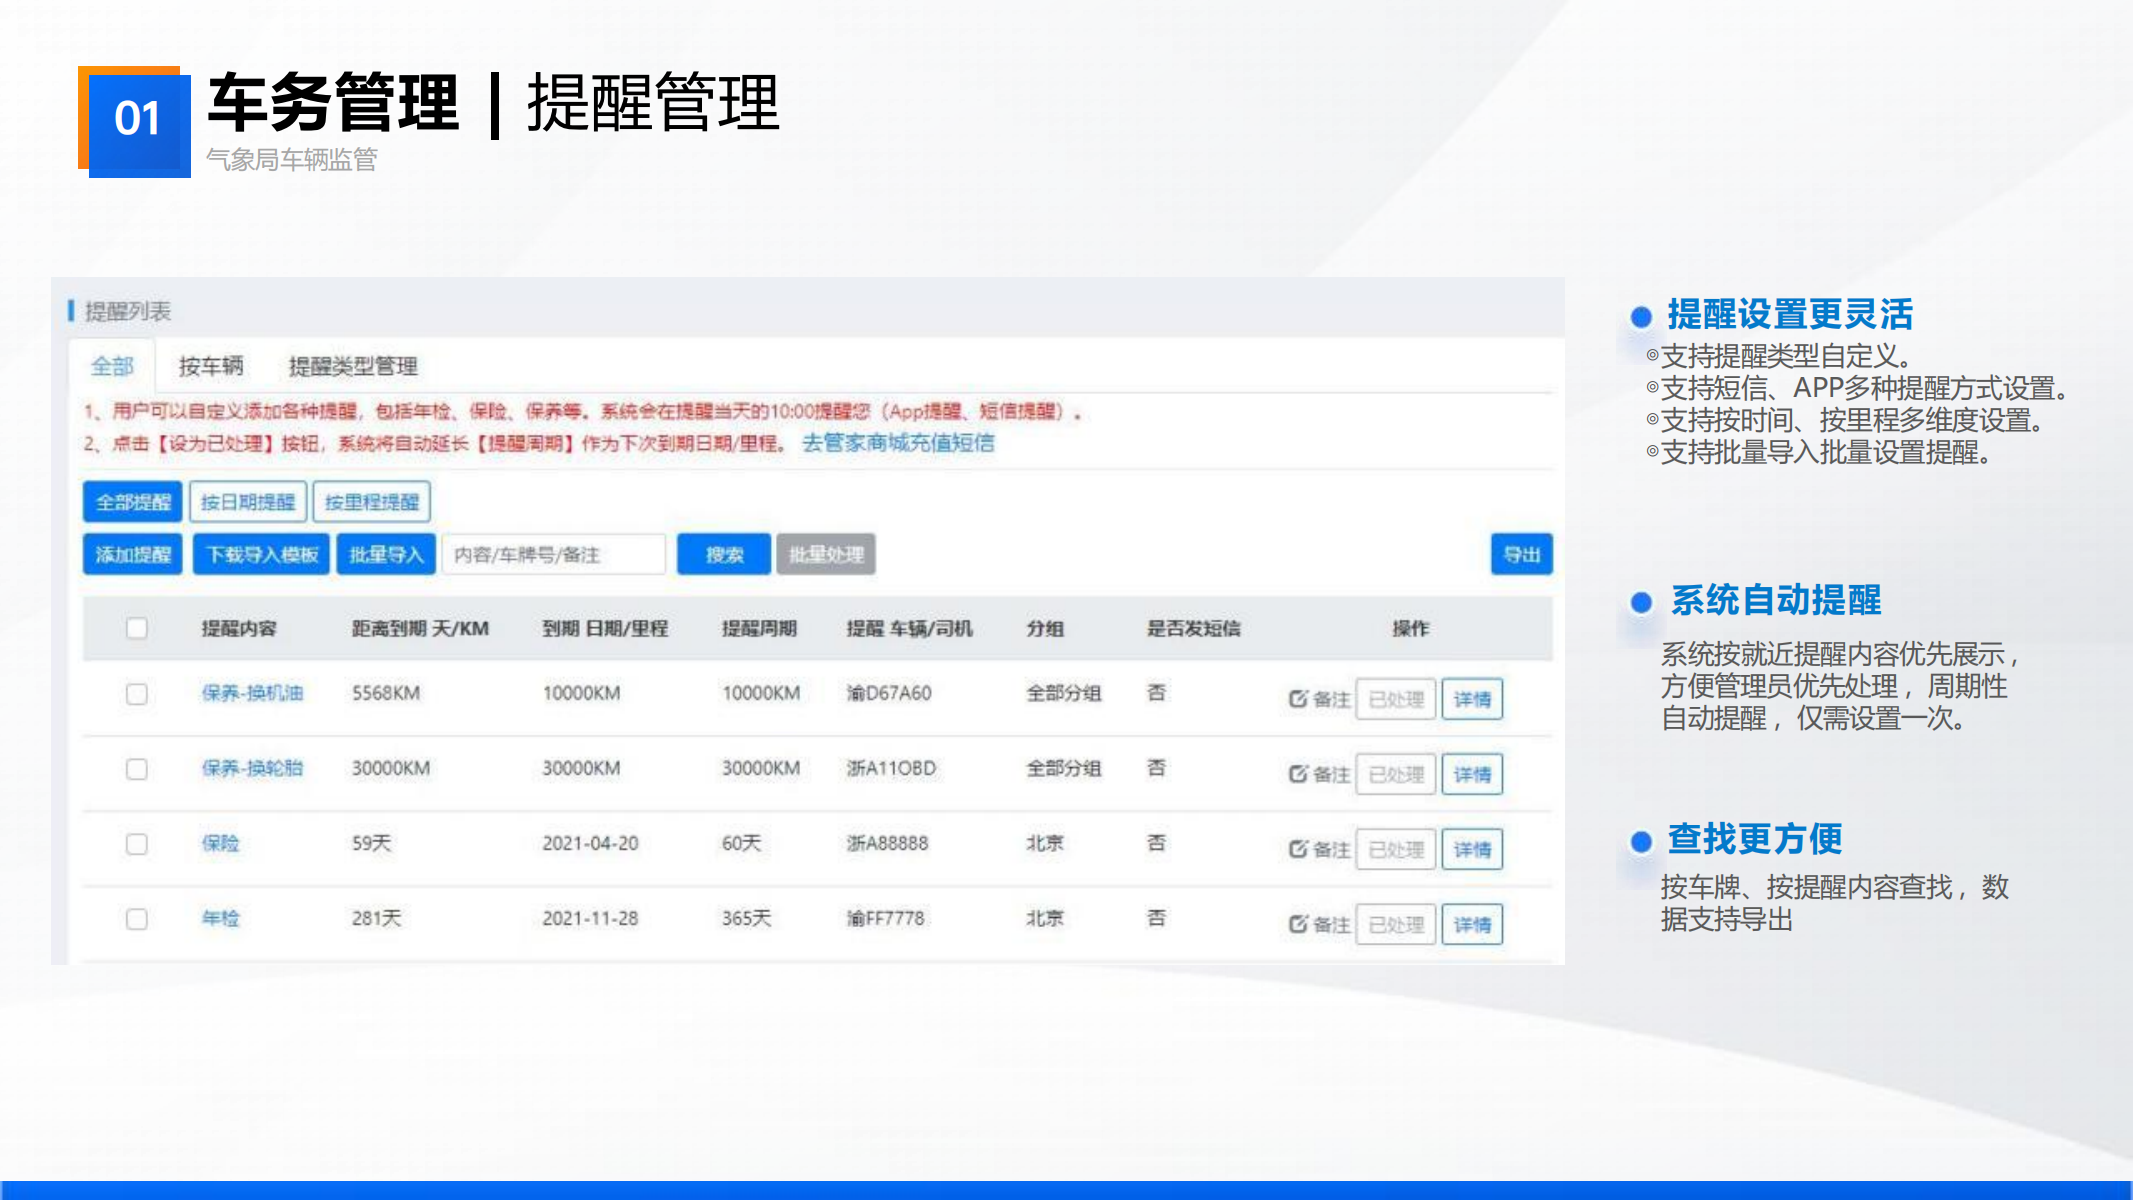
Task: Click 下载导入模板 button
Action: [262, 554]
